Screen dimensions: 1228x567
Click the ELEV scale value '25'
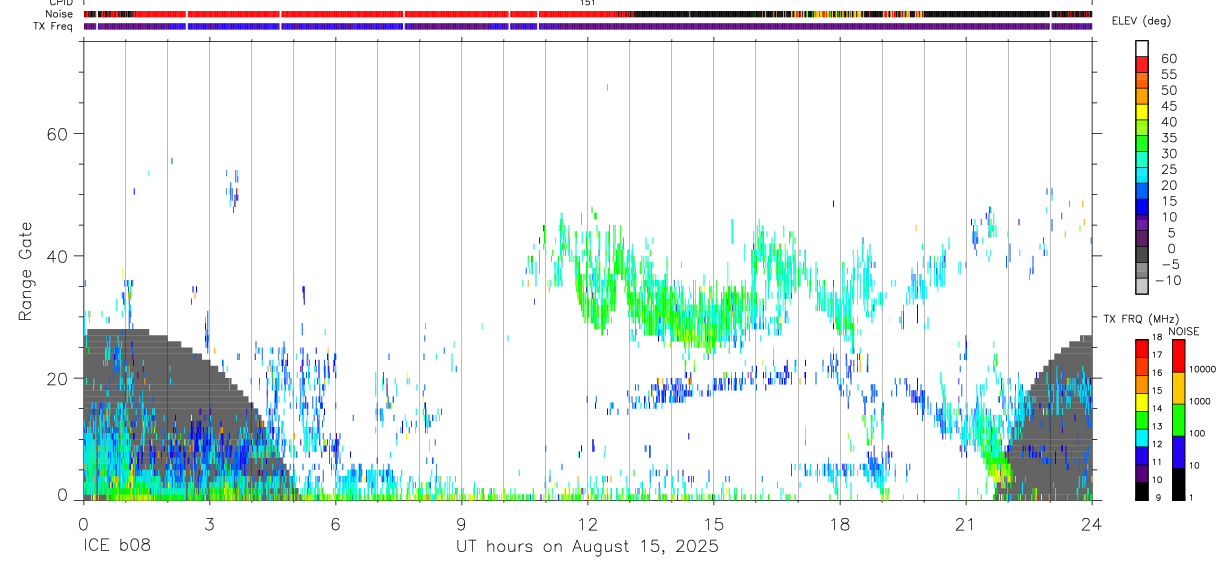tap(1169, 170)
